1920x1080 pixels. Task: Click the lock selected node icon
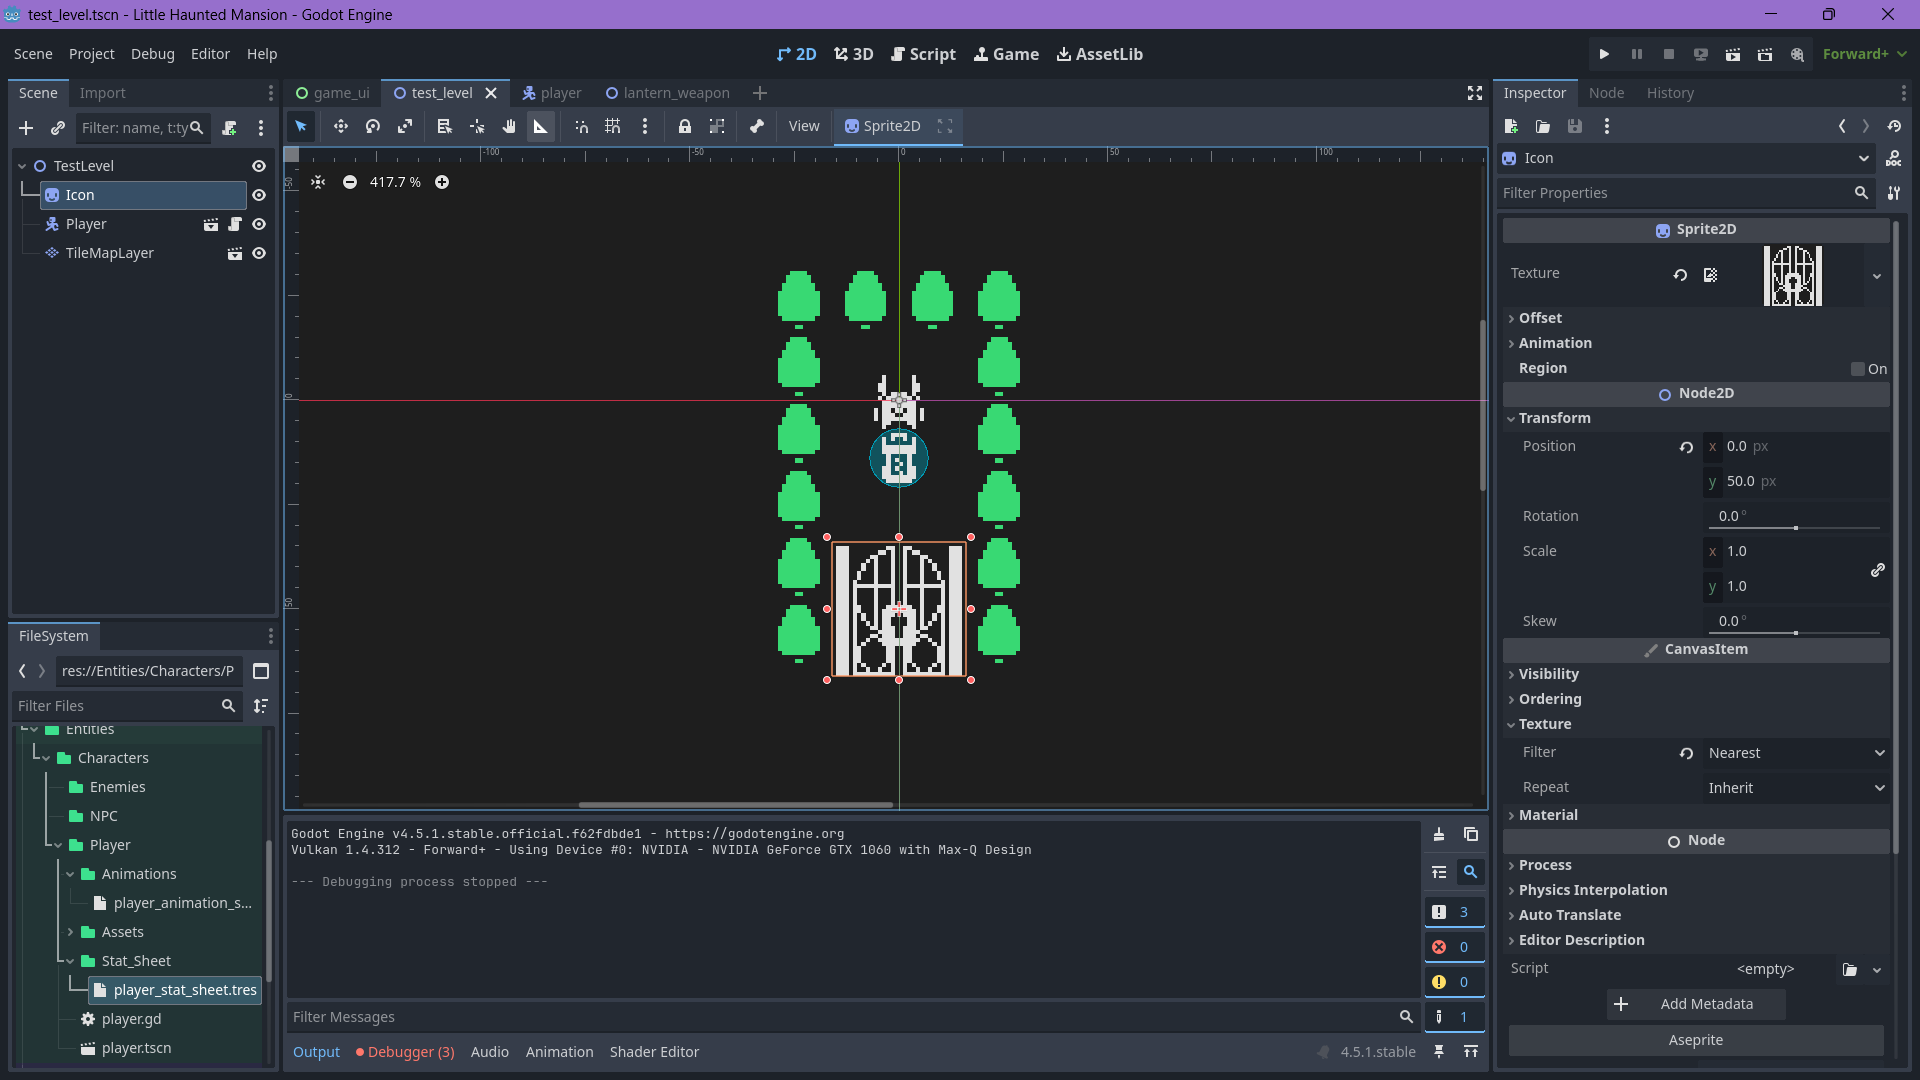coord(685,126)
